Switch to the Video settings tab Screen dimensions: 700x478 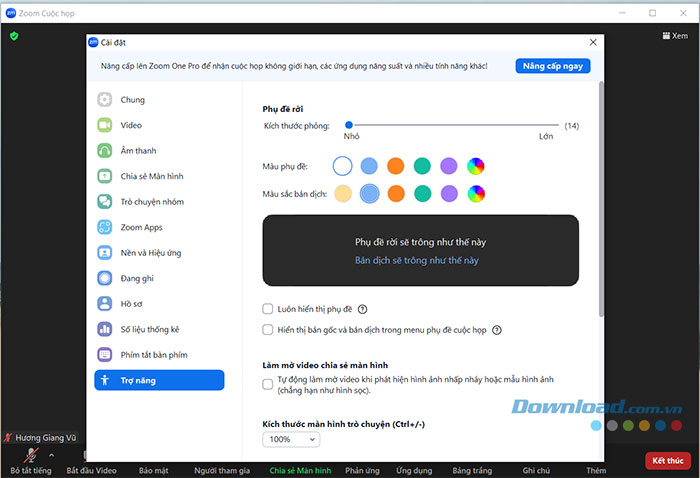pos(159,125)
